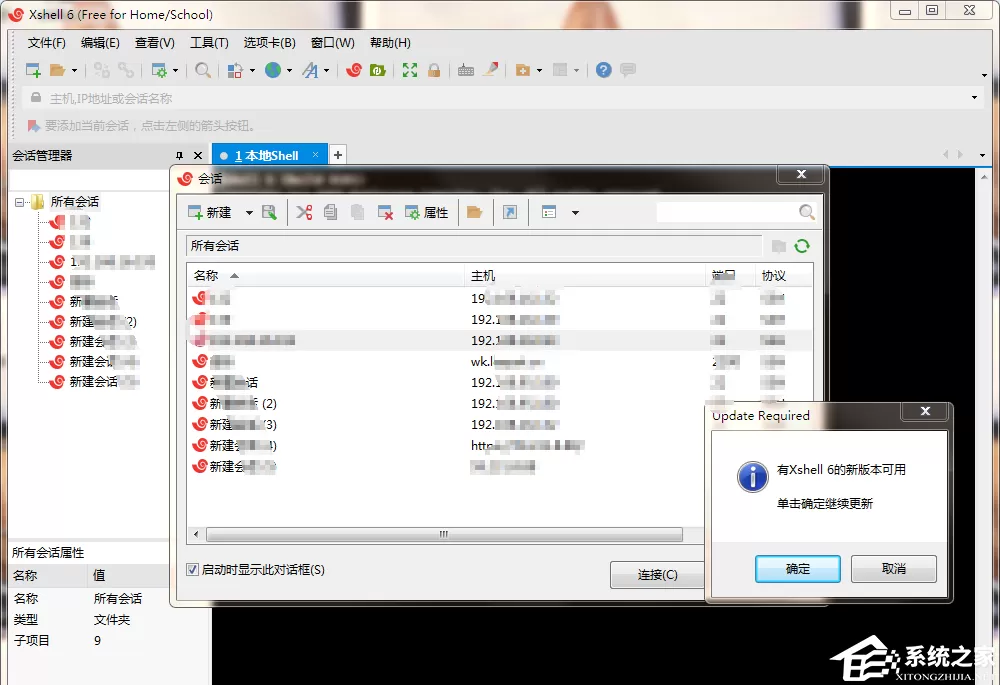Open the 工具(T) menu

[x=209, y=43]
